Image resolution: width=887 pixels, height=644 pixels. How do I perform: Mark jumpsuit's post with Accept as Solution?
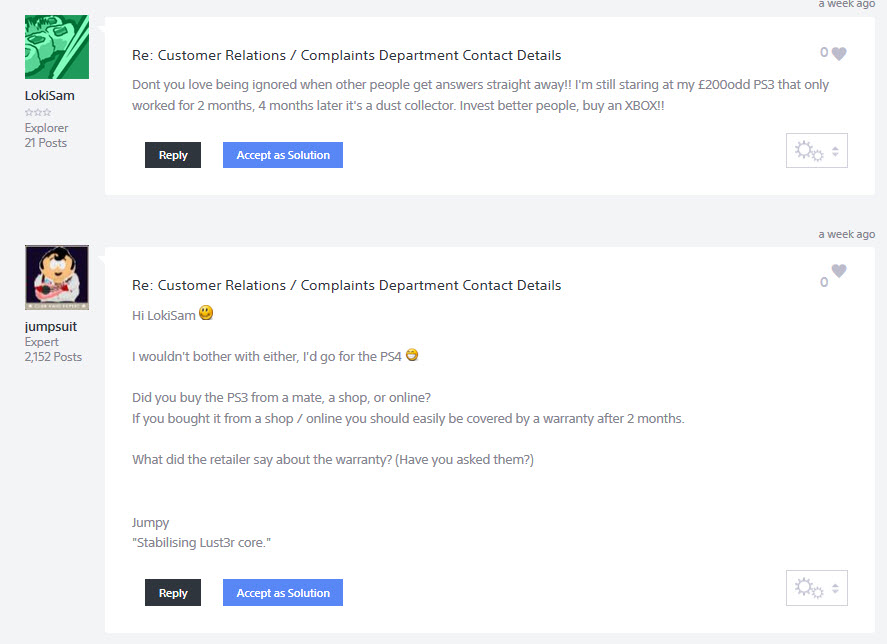coord(283,592)
